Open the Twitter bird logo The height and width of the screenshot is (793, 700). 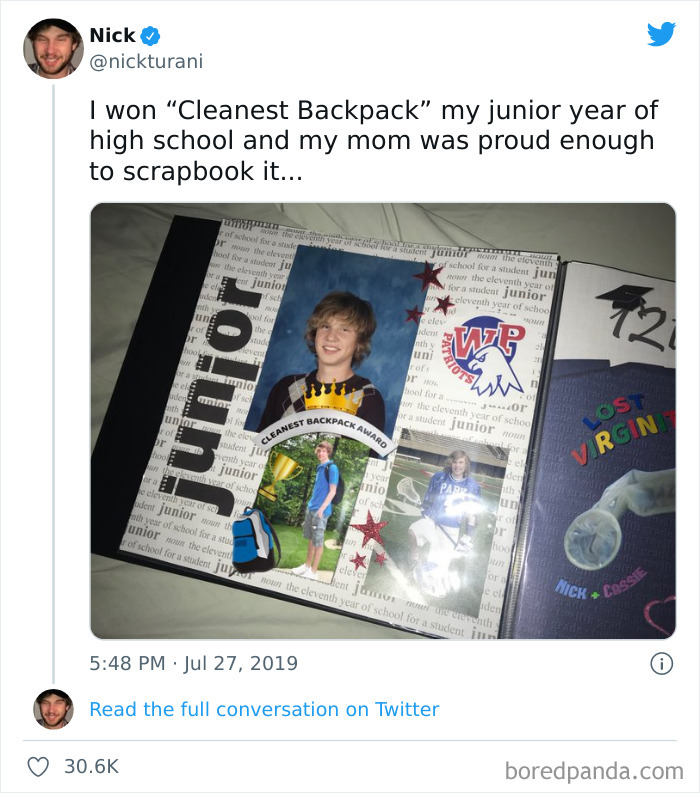pos(661,35)
